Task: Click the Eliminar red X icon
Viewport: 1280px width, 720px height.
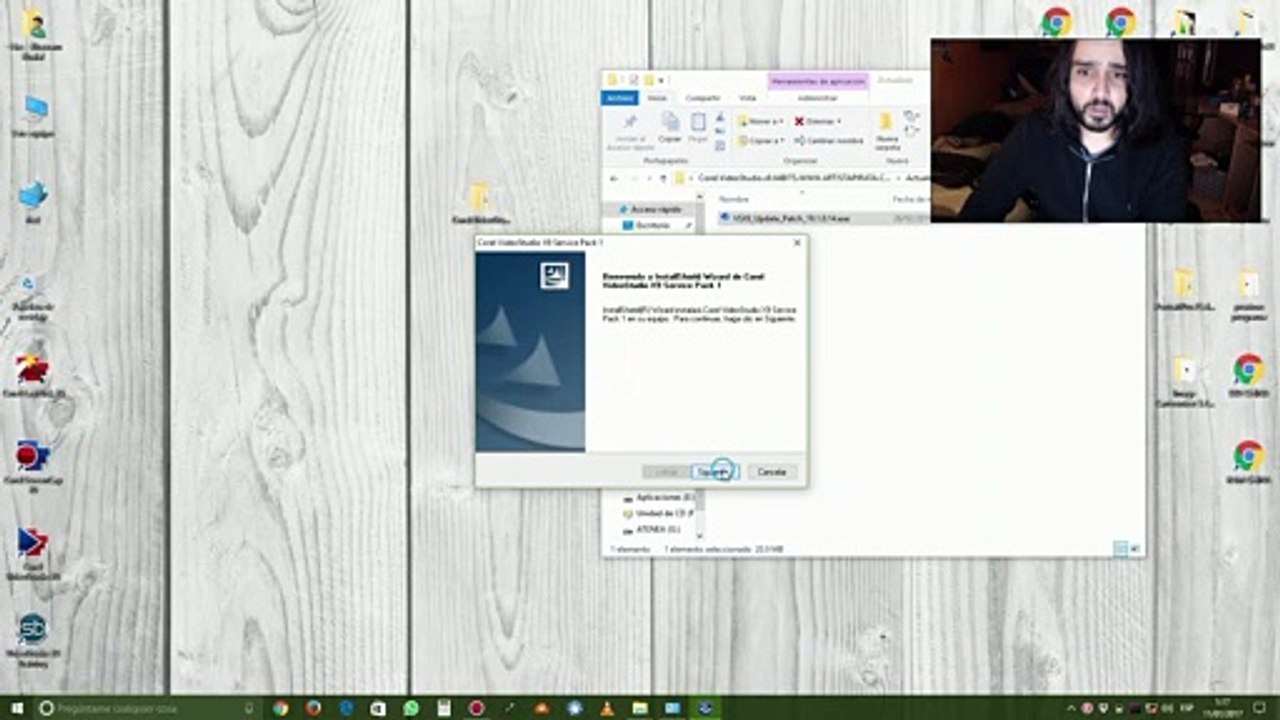Action: coord(799,121)
